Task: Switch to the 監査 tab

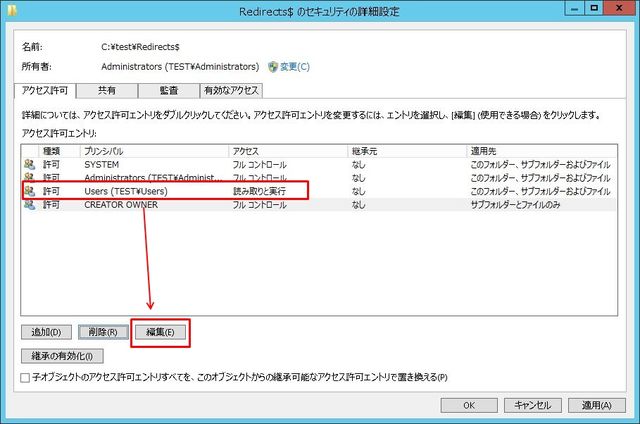Action: (169, 91)
